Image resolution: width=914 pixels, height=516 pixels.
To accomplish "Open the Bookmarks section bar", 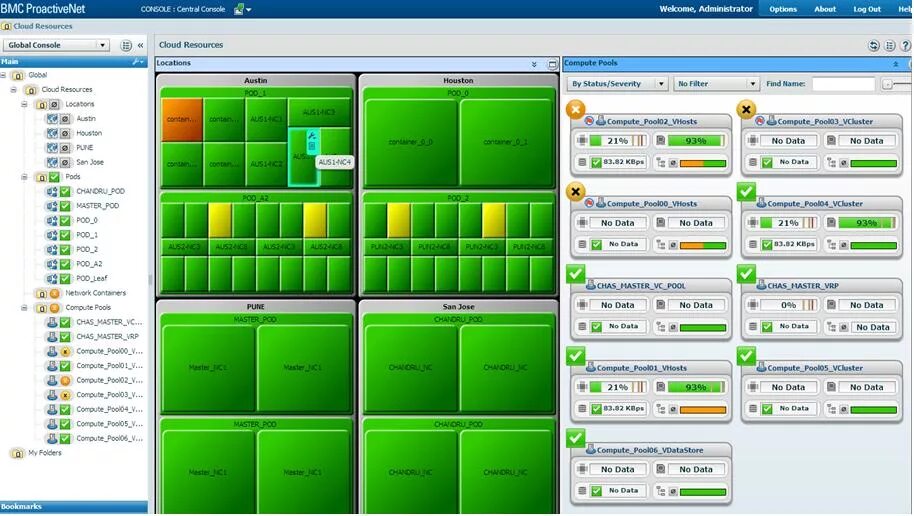I will pyautogui.click(x=73, y=507).
